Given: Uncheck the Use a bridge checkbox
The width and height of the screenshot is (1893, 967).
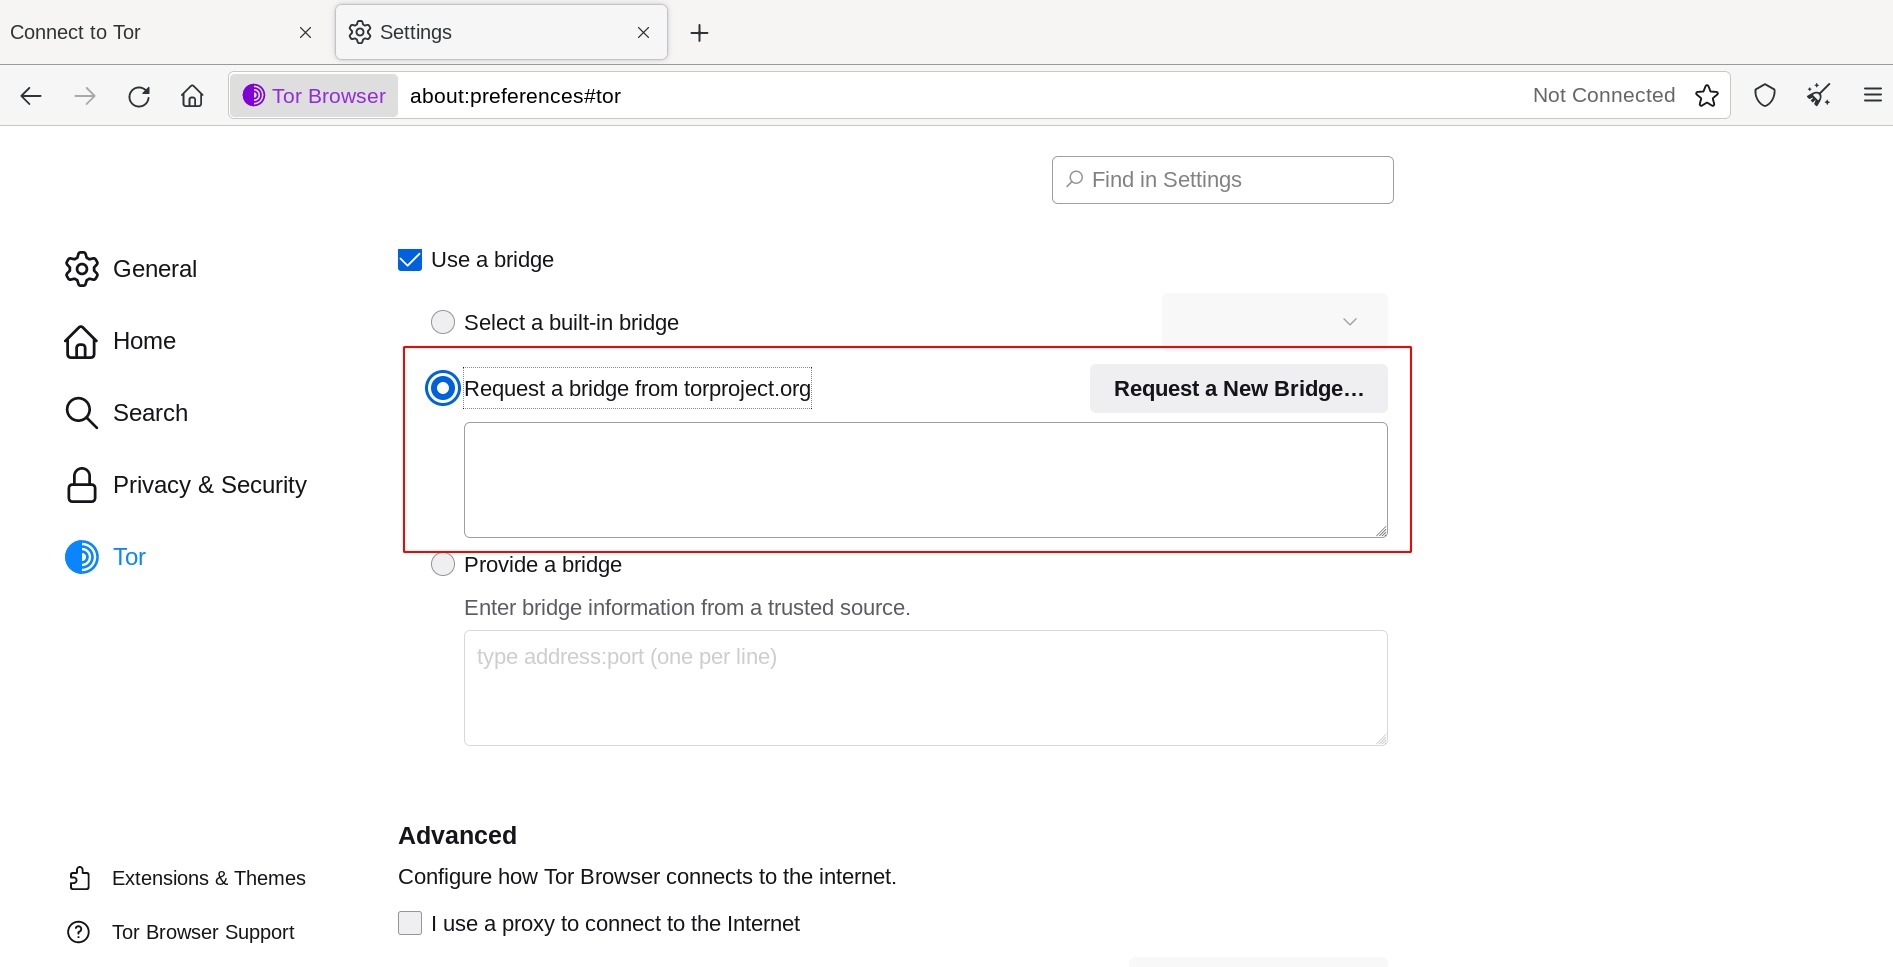Looking at the screenshot, I should [410, 260].
